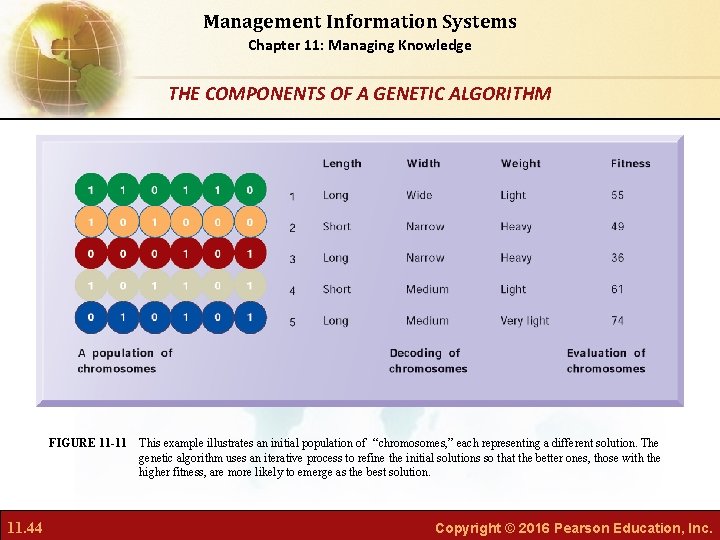
Task: Click the 'Fitness' column header
Action: tap(630, 163)
